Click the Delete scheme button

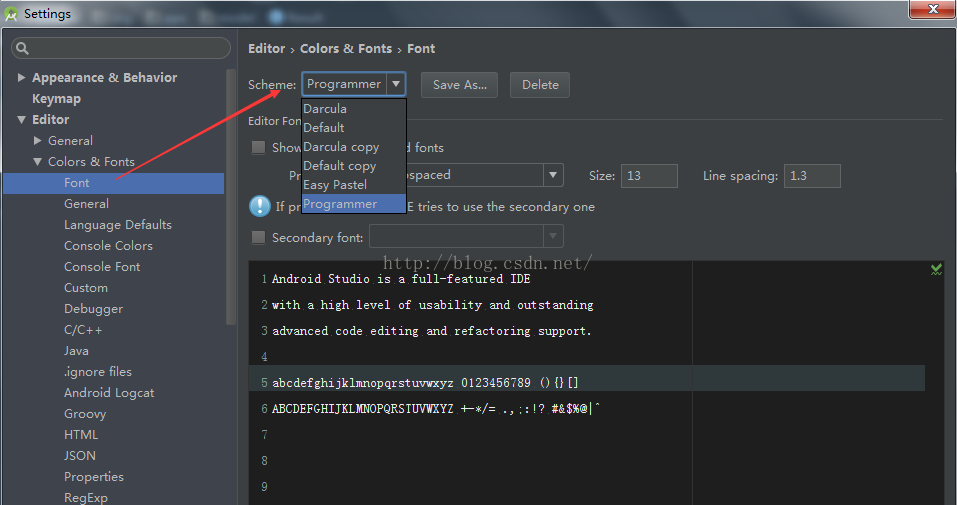[x=540, y=85]
